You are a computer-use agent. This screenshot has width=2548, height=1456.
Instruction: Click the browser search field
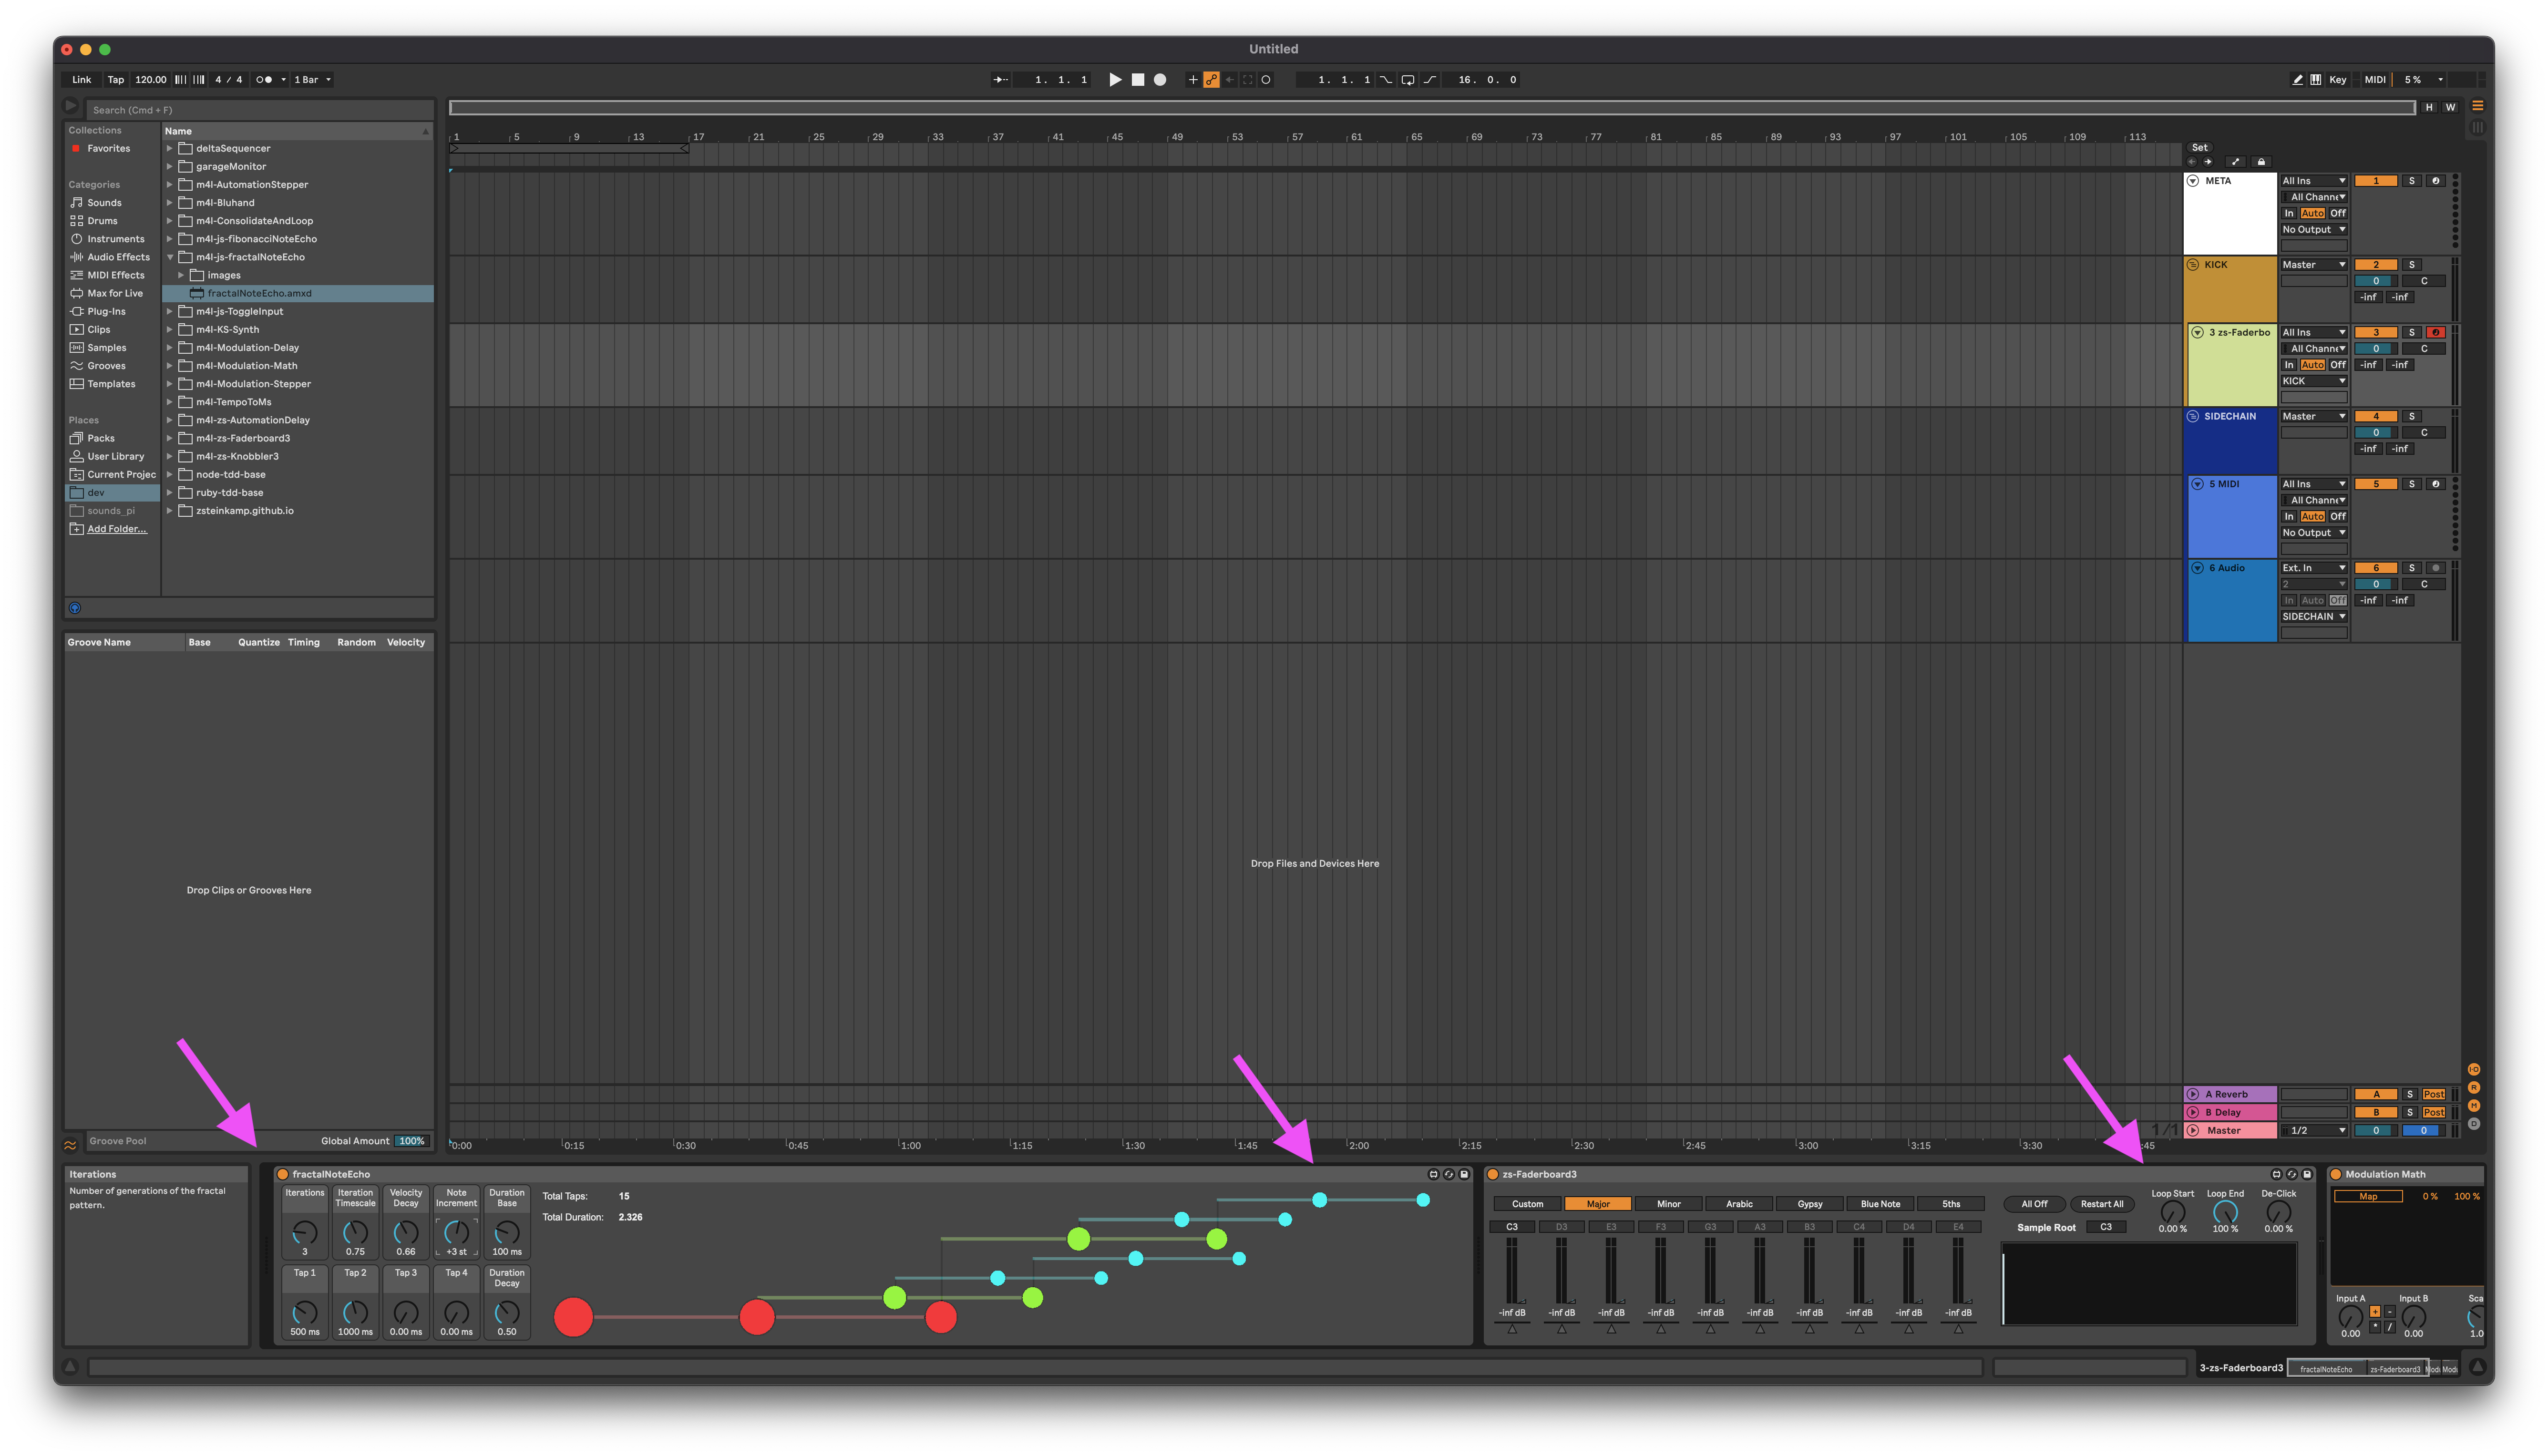[260, 110]
